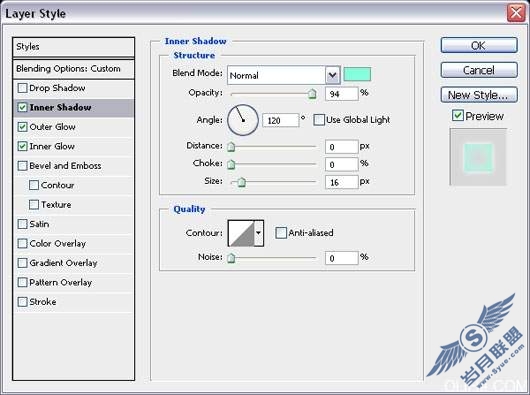The height and width of the screenshot is (395, 530).
Task: Click the Contour curve thumbnail
Action: point(241,233)
